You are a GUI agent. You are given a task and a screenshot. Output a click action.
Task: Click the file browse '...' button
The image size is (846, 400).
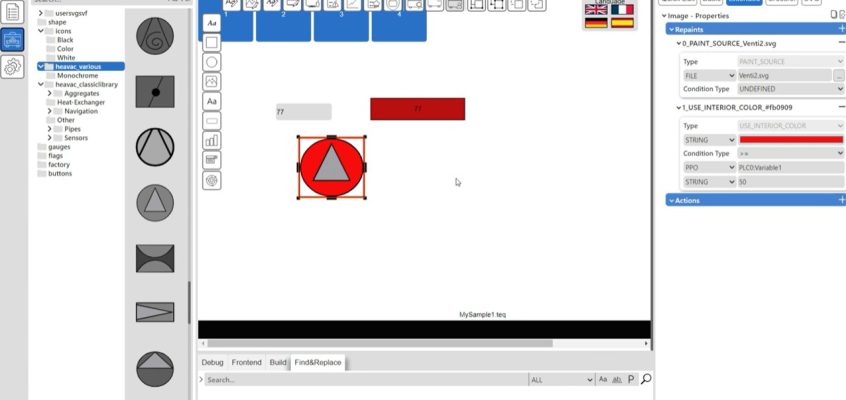[839, 75]
